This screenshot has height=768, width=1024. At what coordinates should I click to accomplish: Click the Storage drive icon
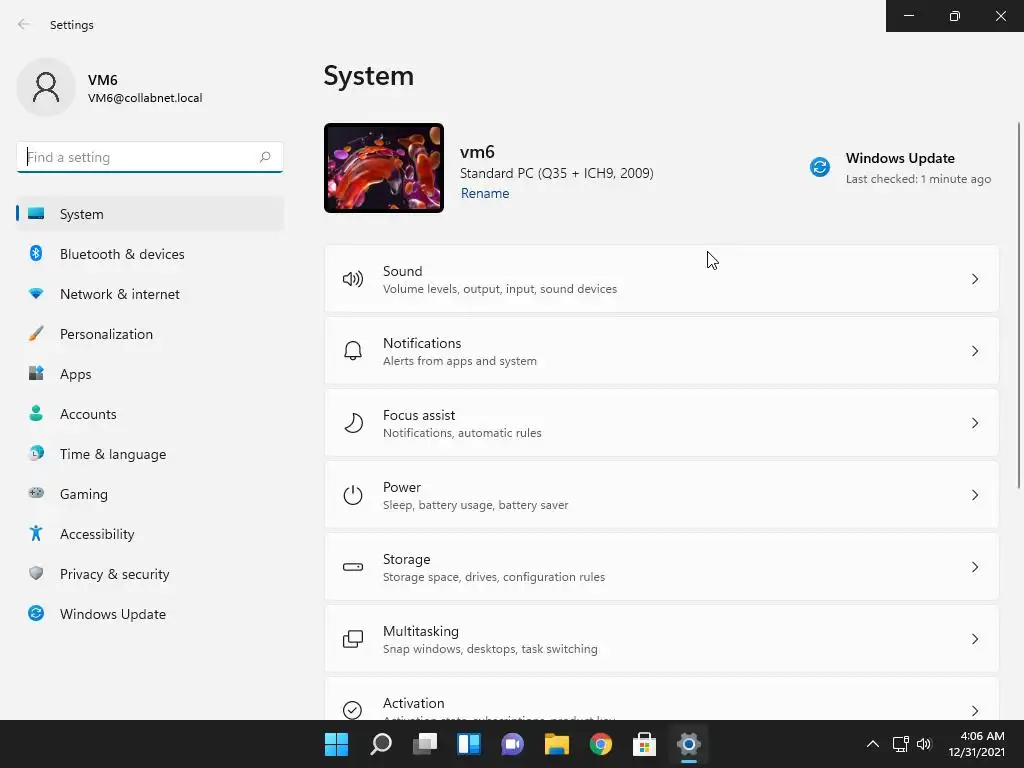click(x=353, y=567)
